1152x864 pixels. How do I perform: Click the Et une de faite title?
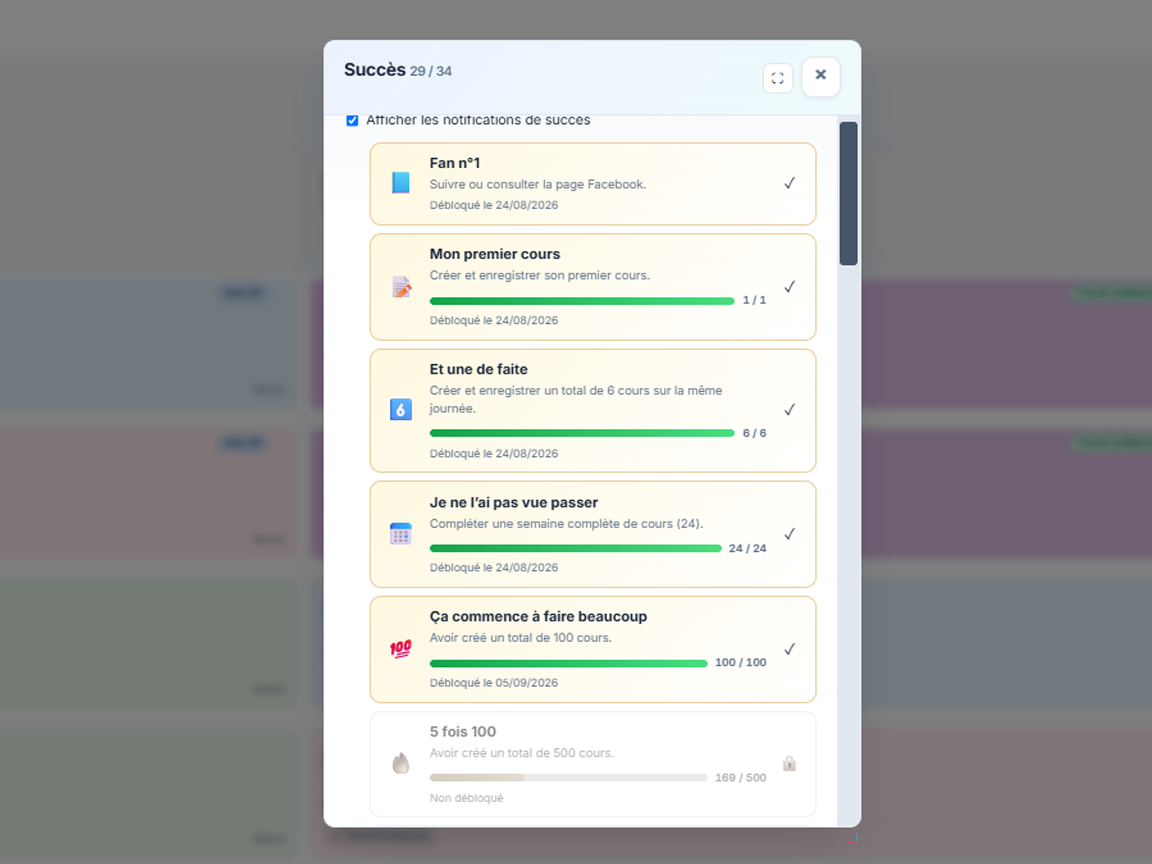click(478, 370)
